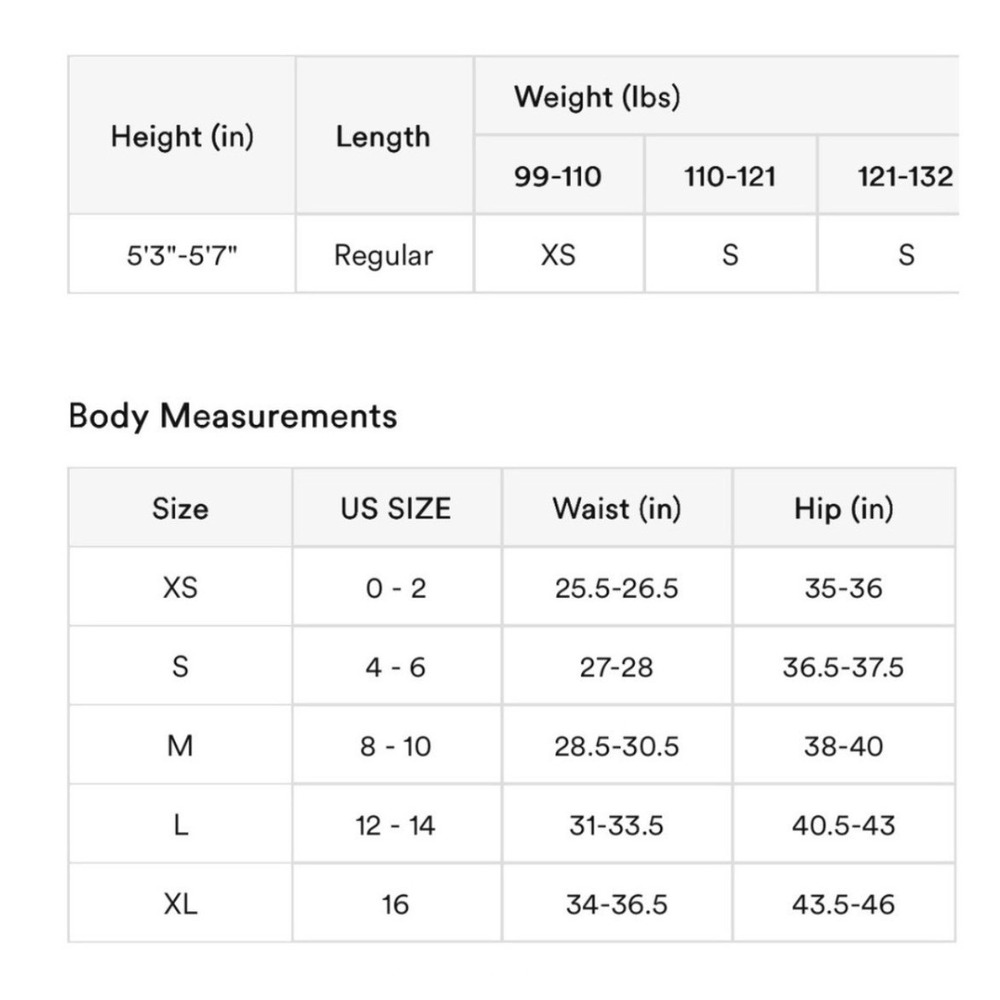Image resolution: width=1000 pixels, height=1000 pixels.
Task: Select the 99-110 weight range cell
Action: (559, 175)
